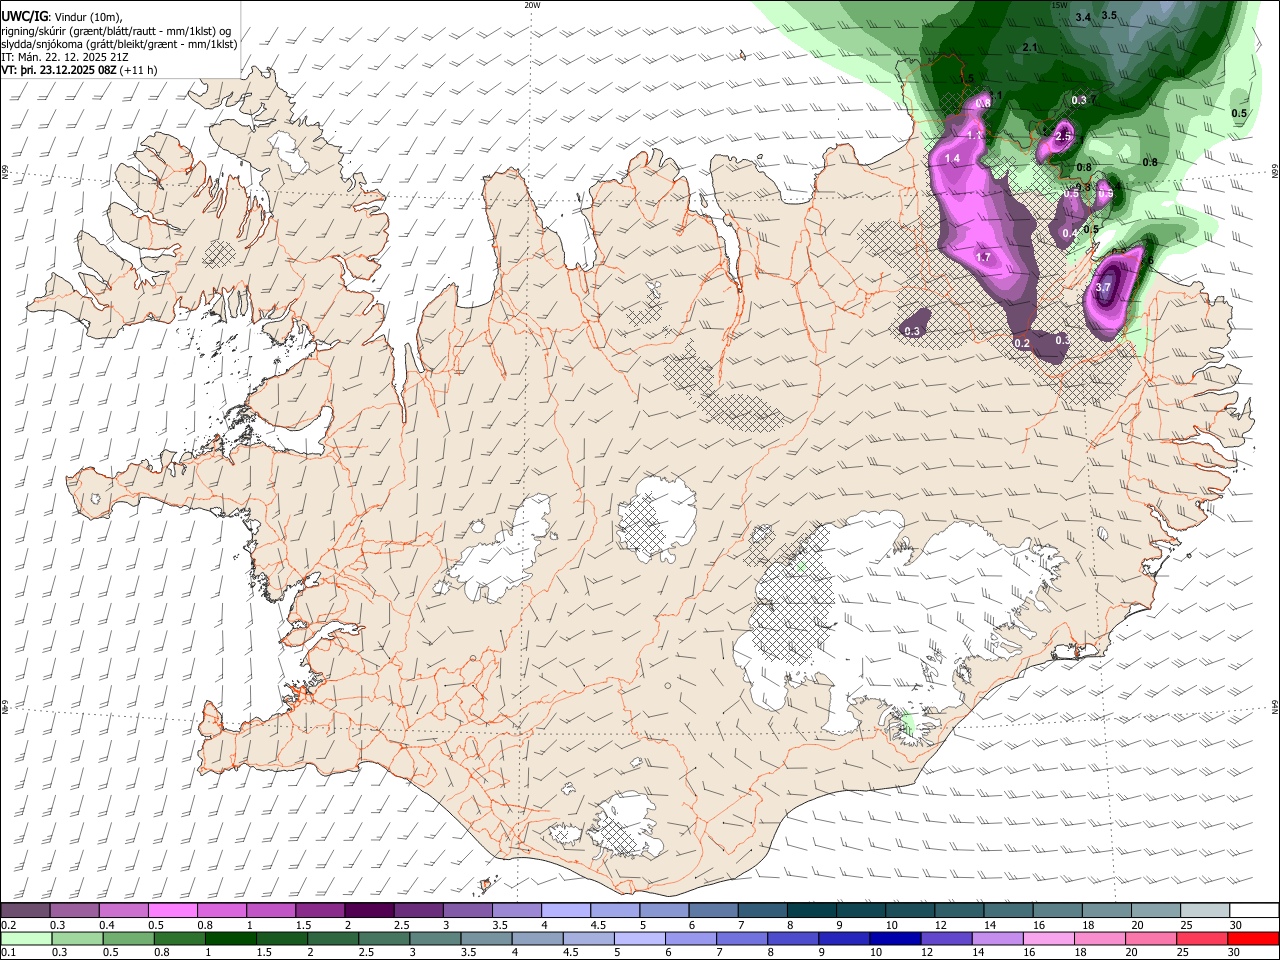Click the pale green 0.1–0.3 swatch in lower legend

[x=25, y=938]
